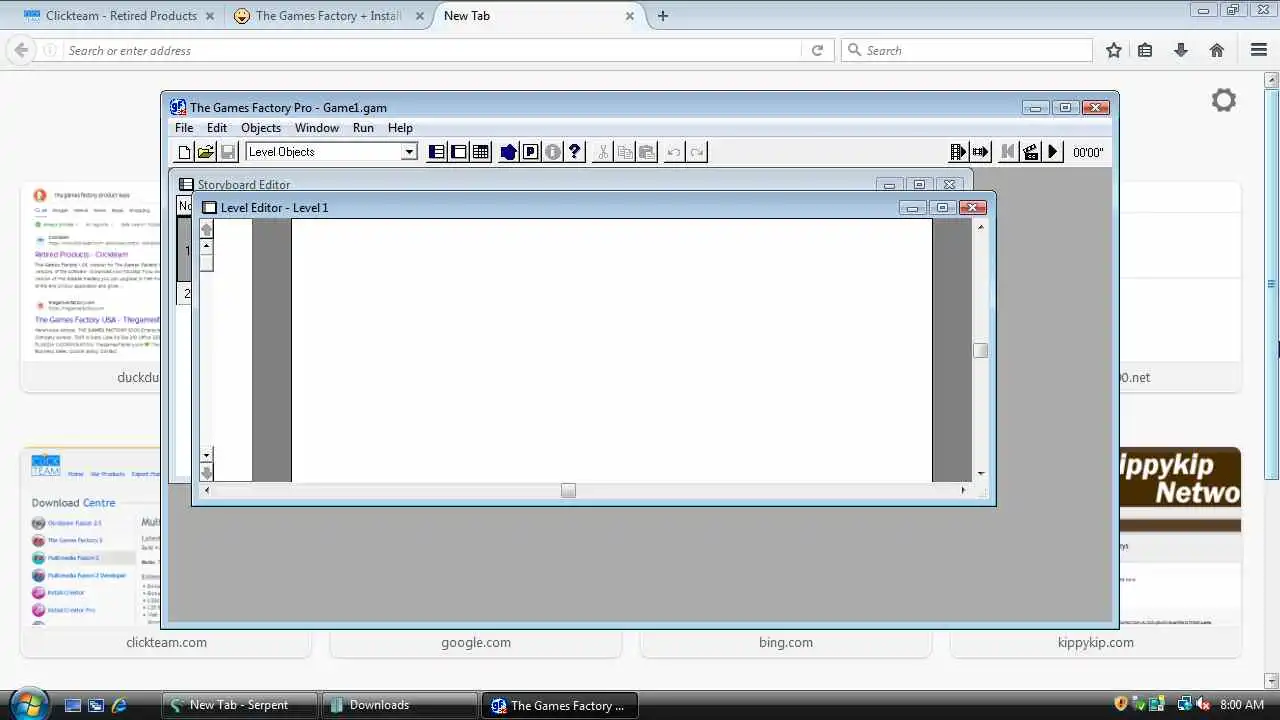
Task: Open a game file via the folder icon
Action: pos(205,152)
